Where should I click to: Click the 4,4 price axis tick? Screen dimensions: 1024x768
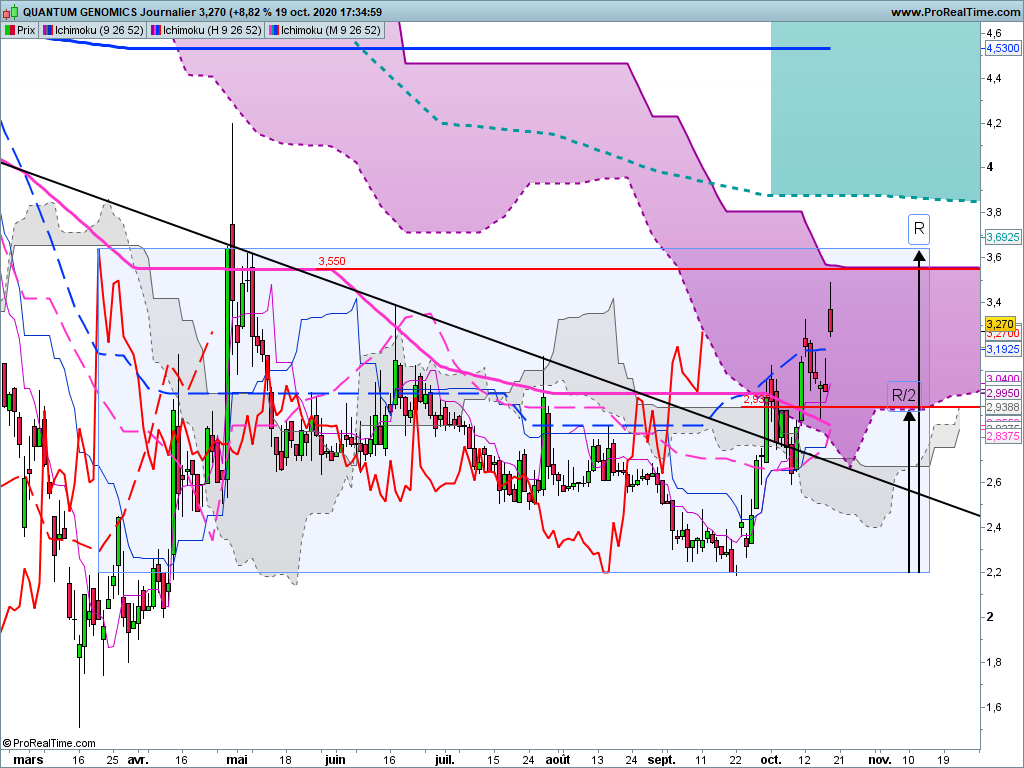pos(994,78)
